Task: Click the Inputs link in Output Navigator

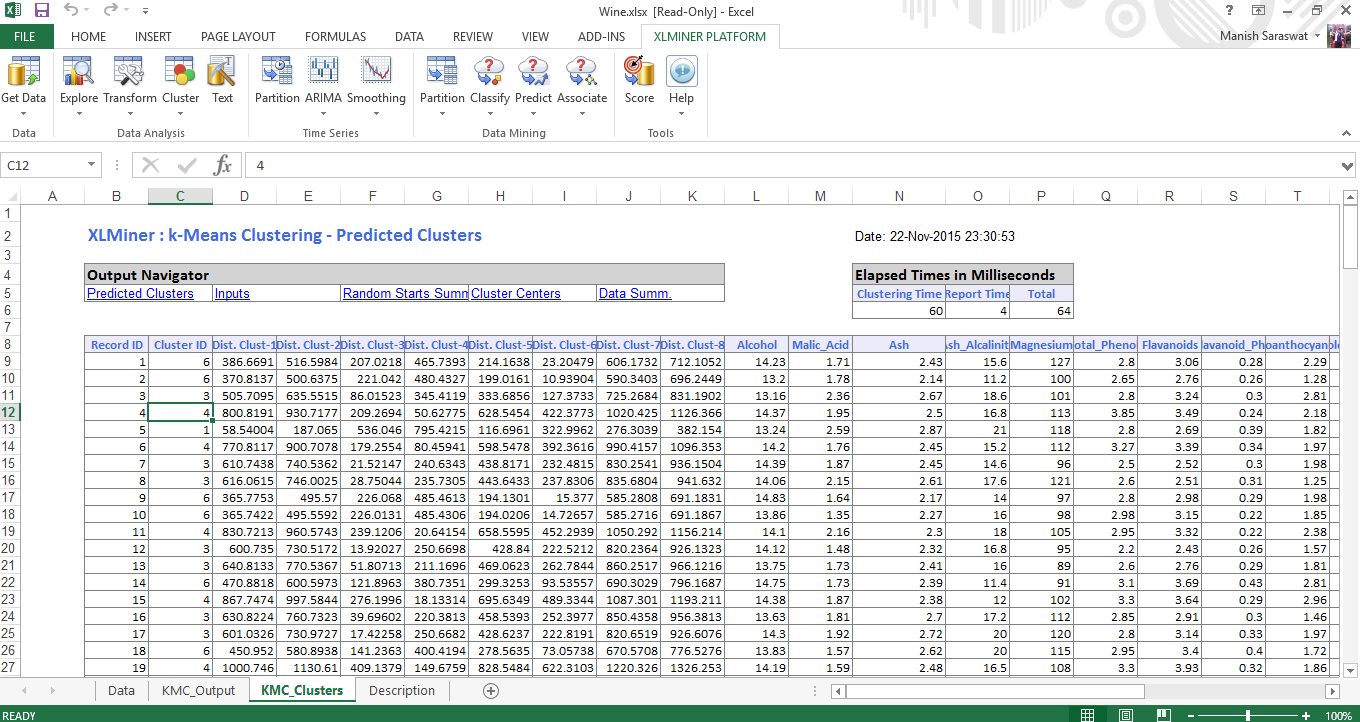Action: [x=232, y=293]
